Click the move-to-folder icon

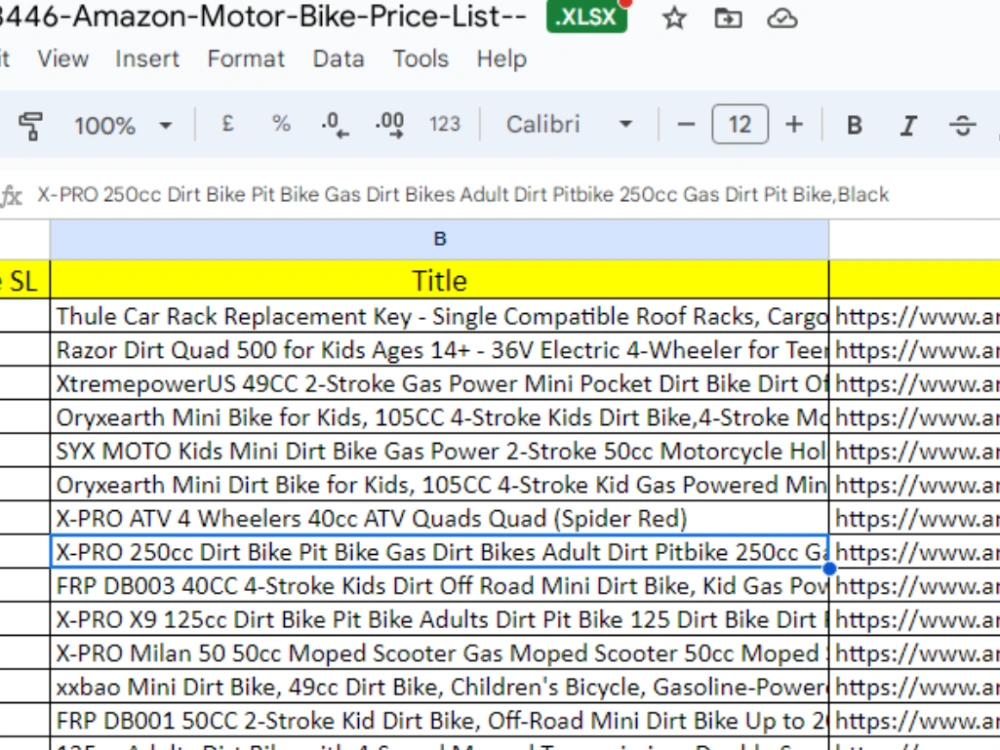728,18
